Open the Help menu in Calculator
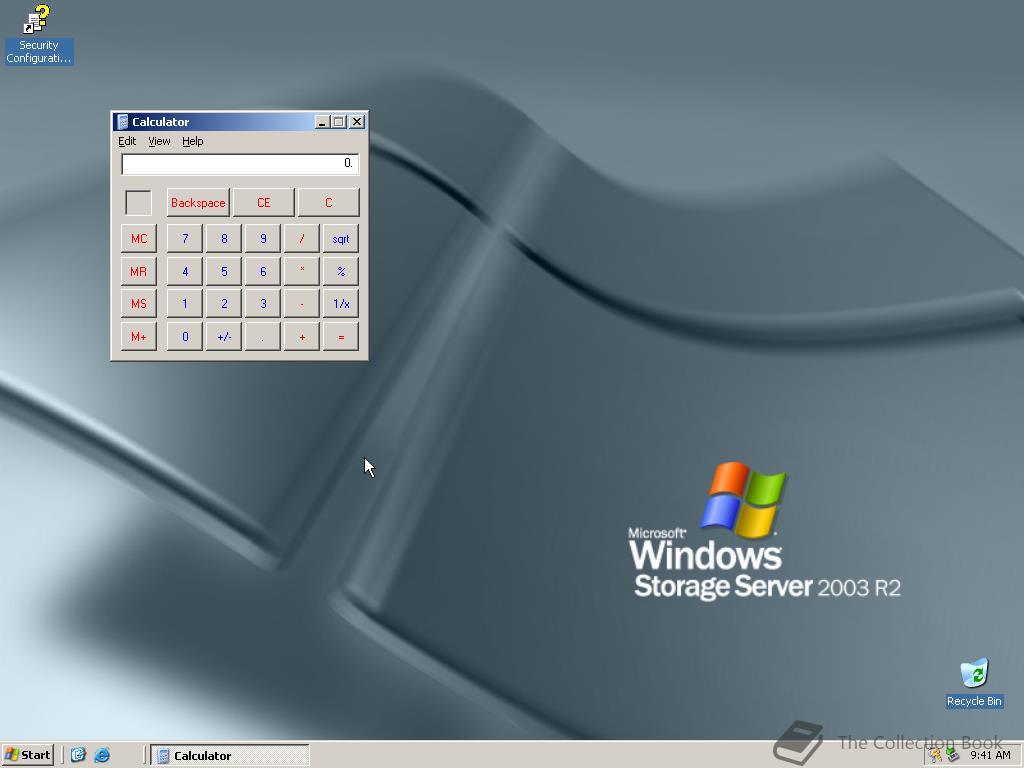This screenshot has height=768, width=1024. pyautogui.click(x=193, y=141)
